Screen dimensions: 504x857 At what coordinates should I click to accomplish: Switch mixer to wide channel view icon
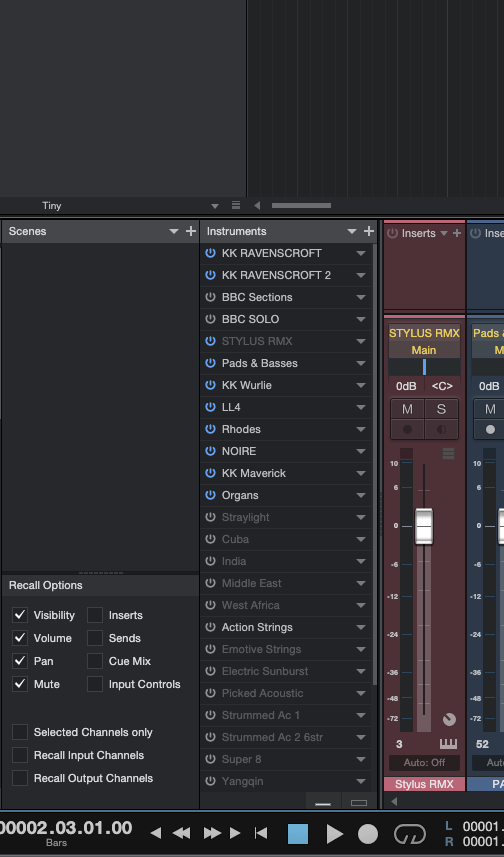[x=359, y=803]
